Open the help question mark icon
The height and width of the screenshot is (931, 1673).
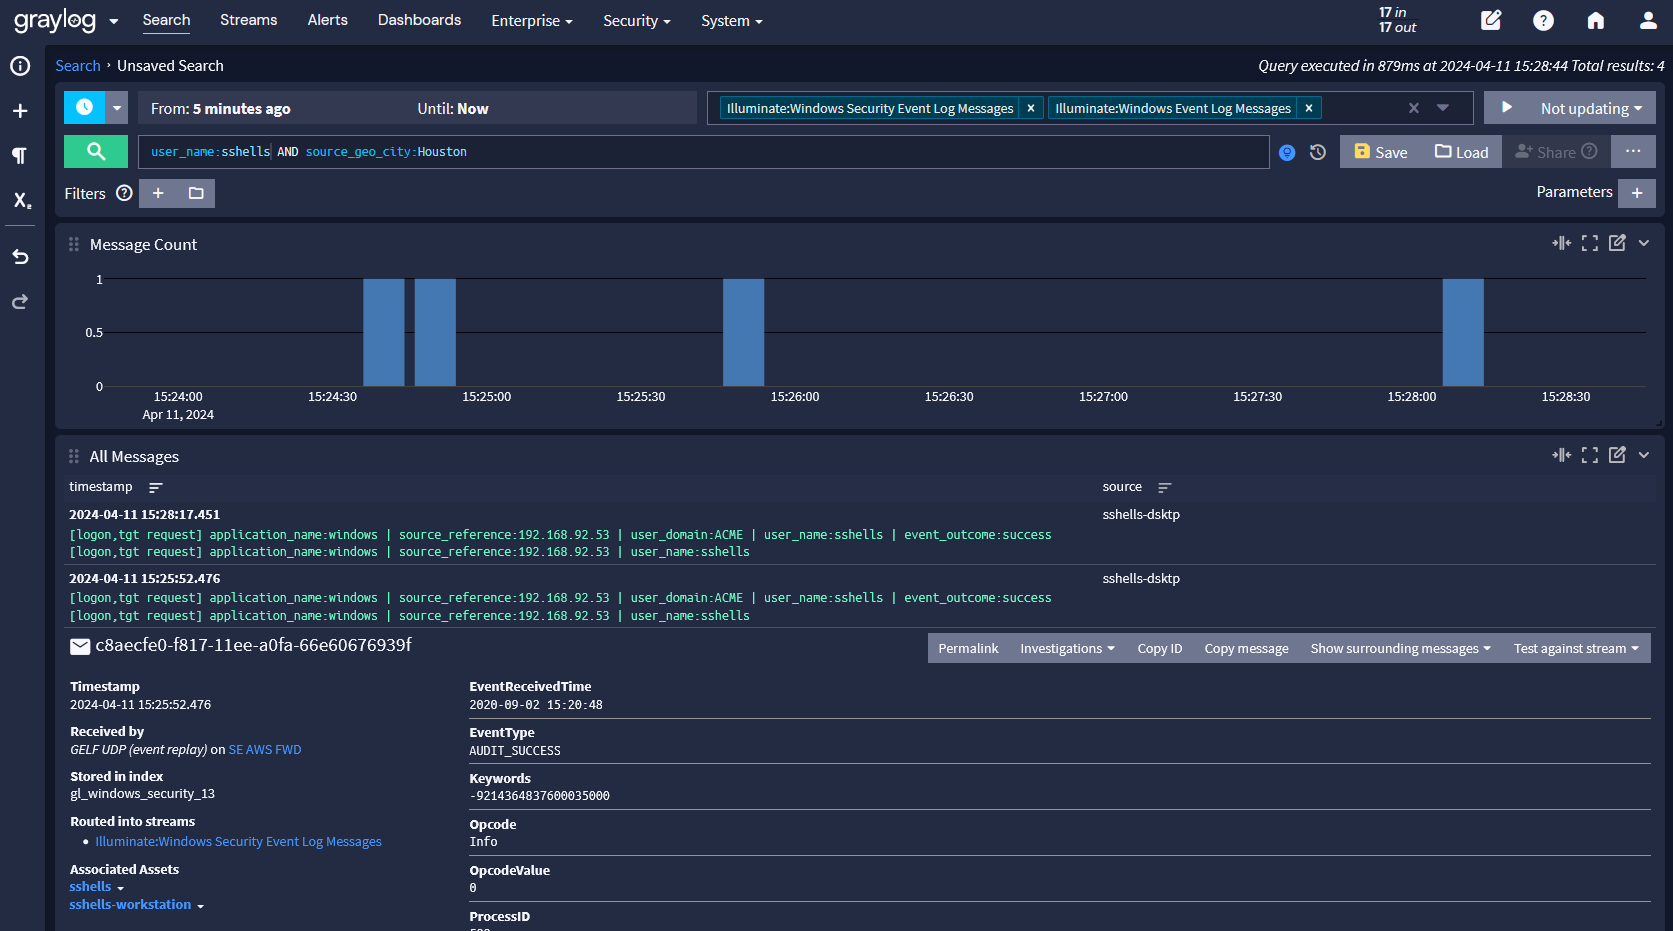click(x=1543, y=21)
